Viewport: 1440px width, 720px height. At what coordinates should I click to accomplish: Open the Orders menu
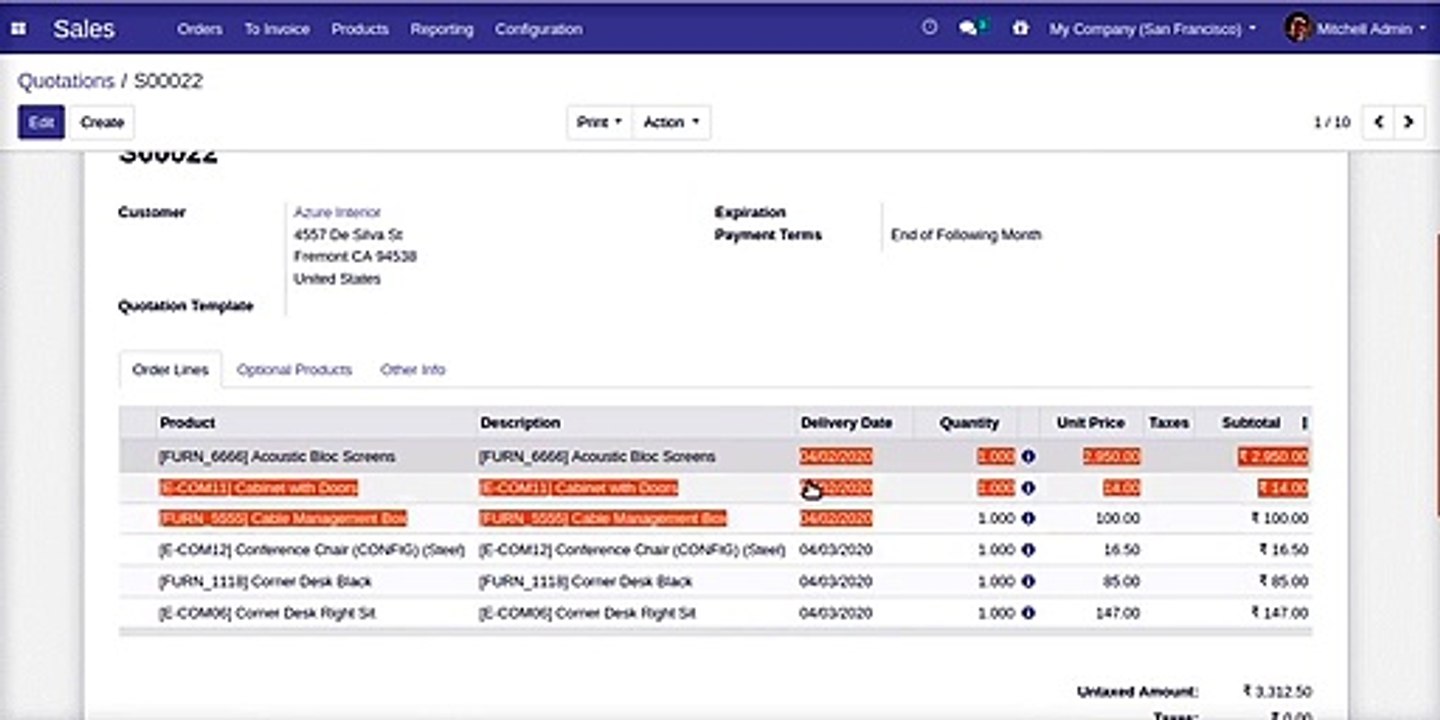pos(200,29)
